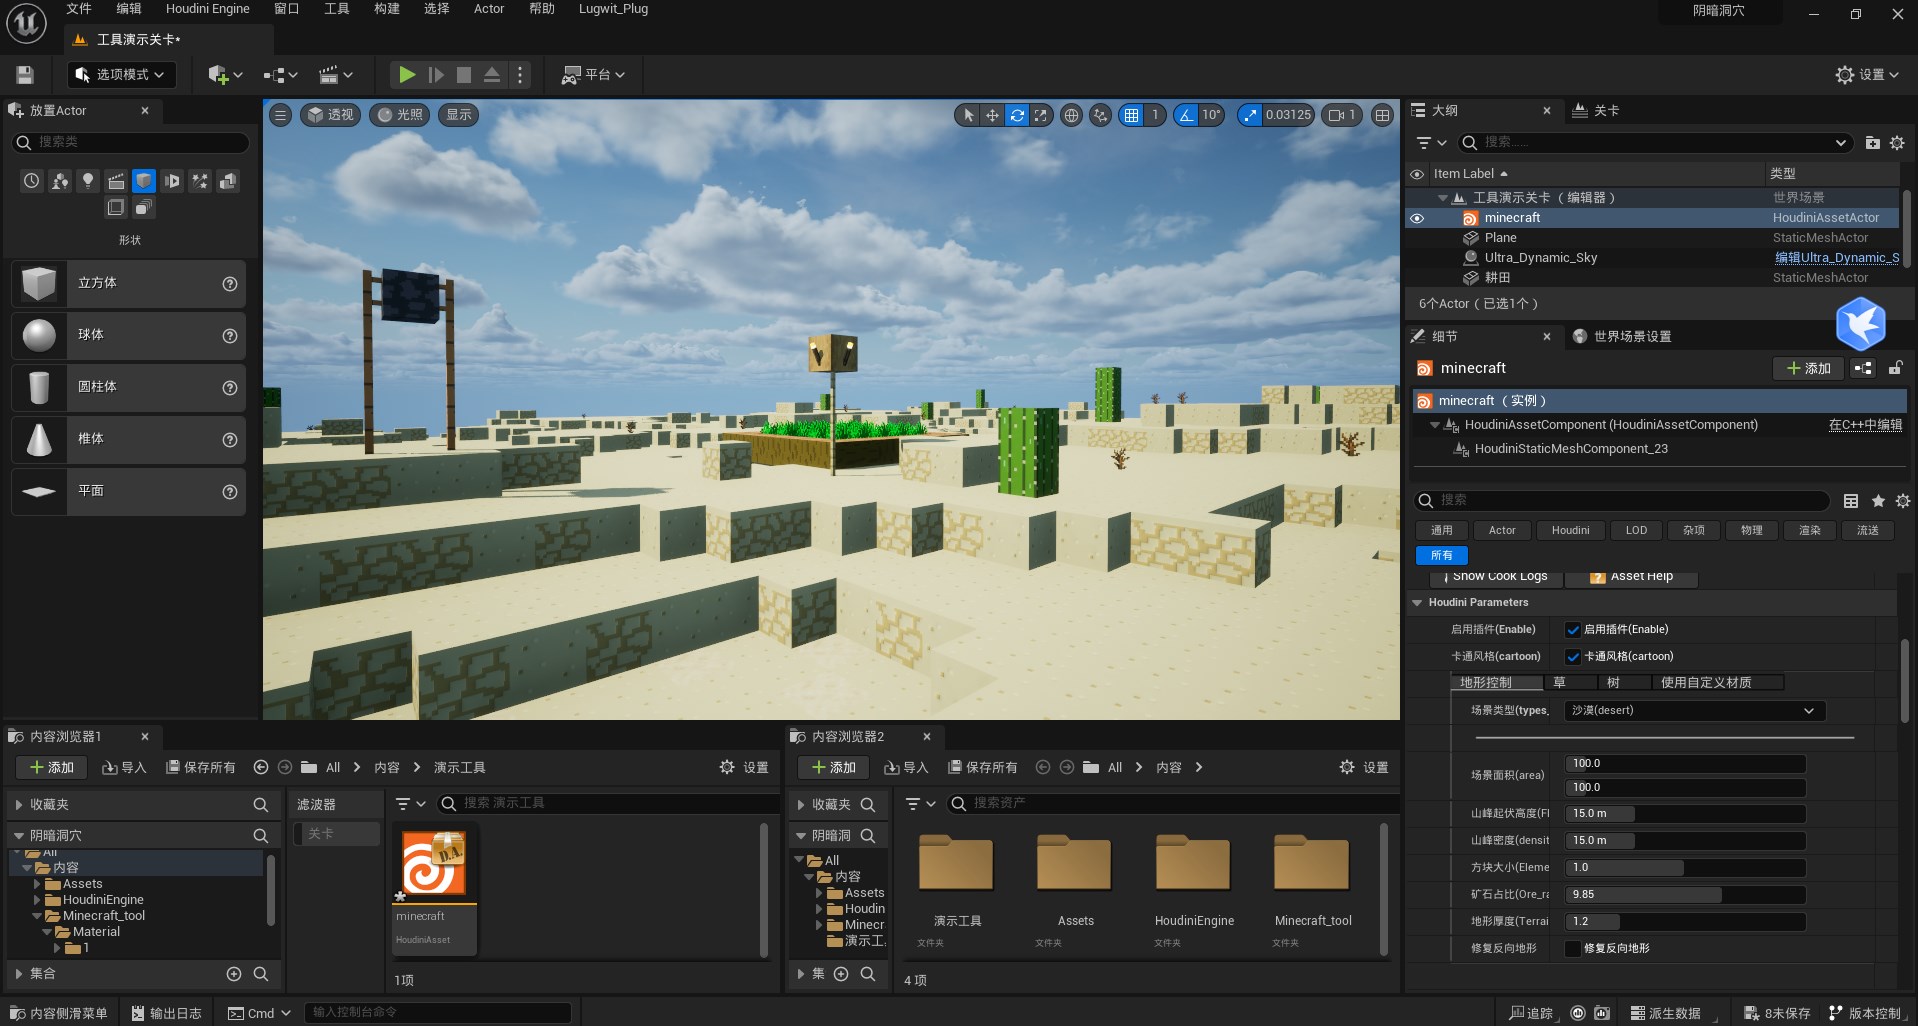Adjust the 山峰起伏高度 15.0 m slider
The image size is (1918, 1026).
tap(1685, 814)
